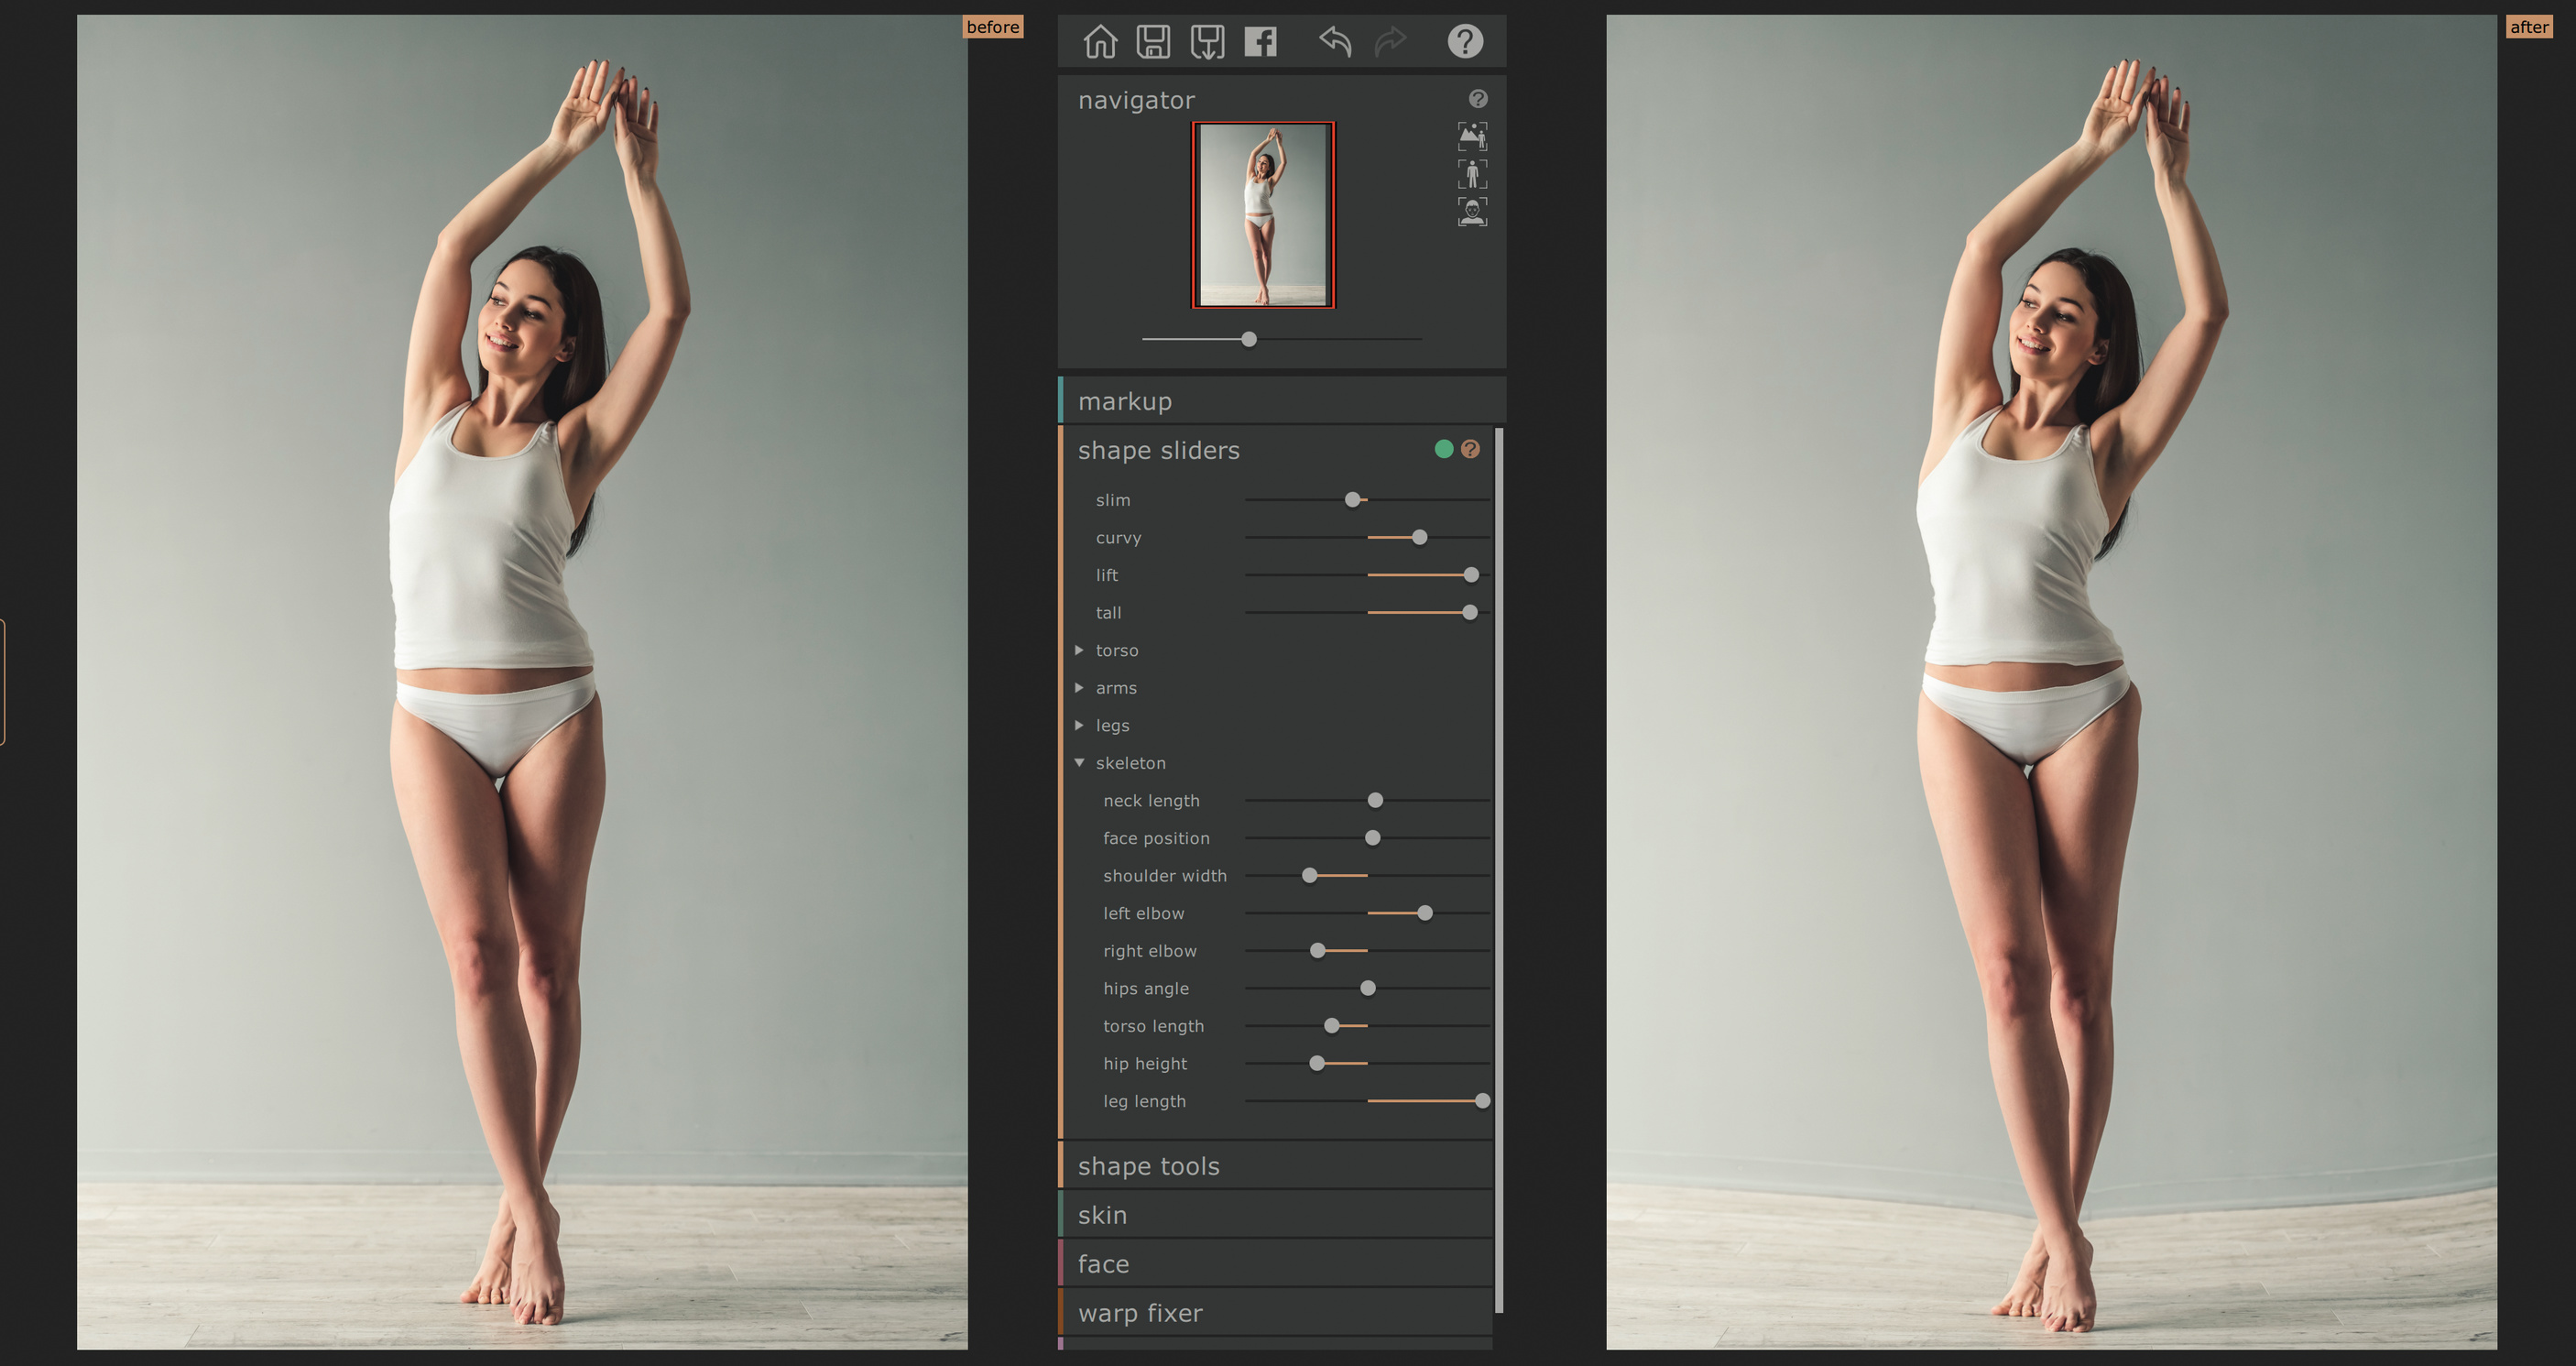The height and width of the screenshot is (1366, 2576).
Task: Share via the Facebook icon
Action: click(x=1260, y=42)
